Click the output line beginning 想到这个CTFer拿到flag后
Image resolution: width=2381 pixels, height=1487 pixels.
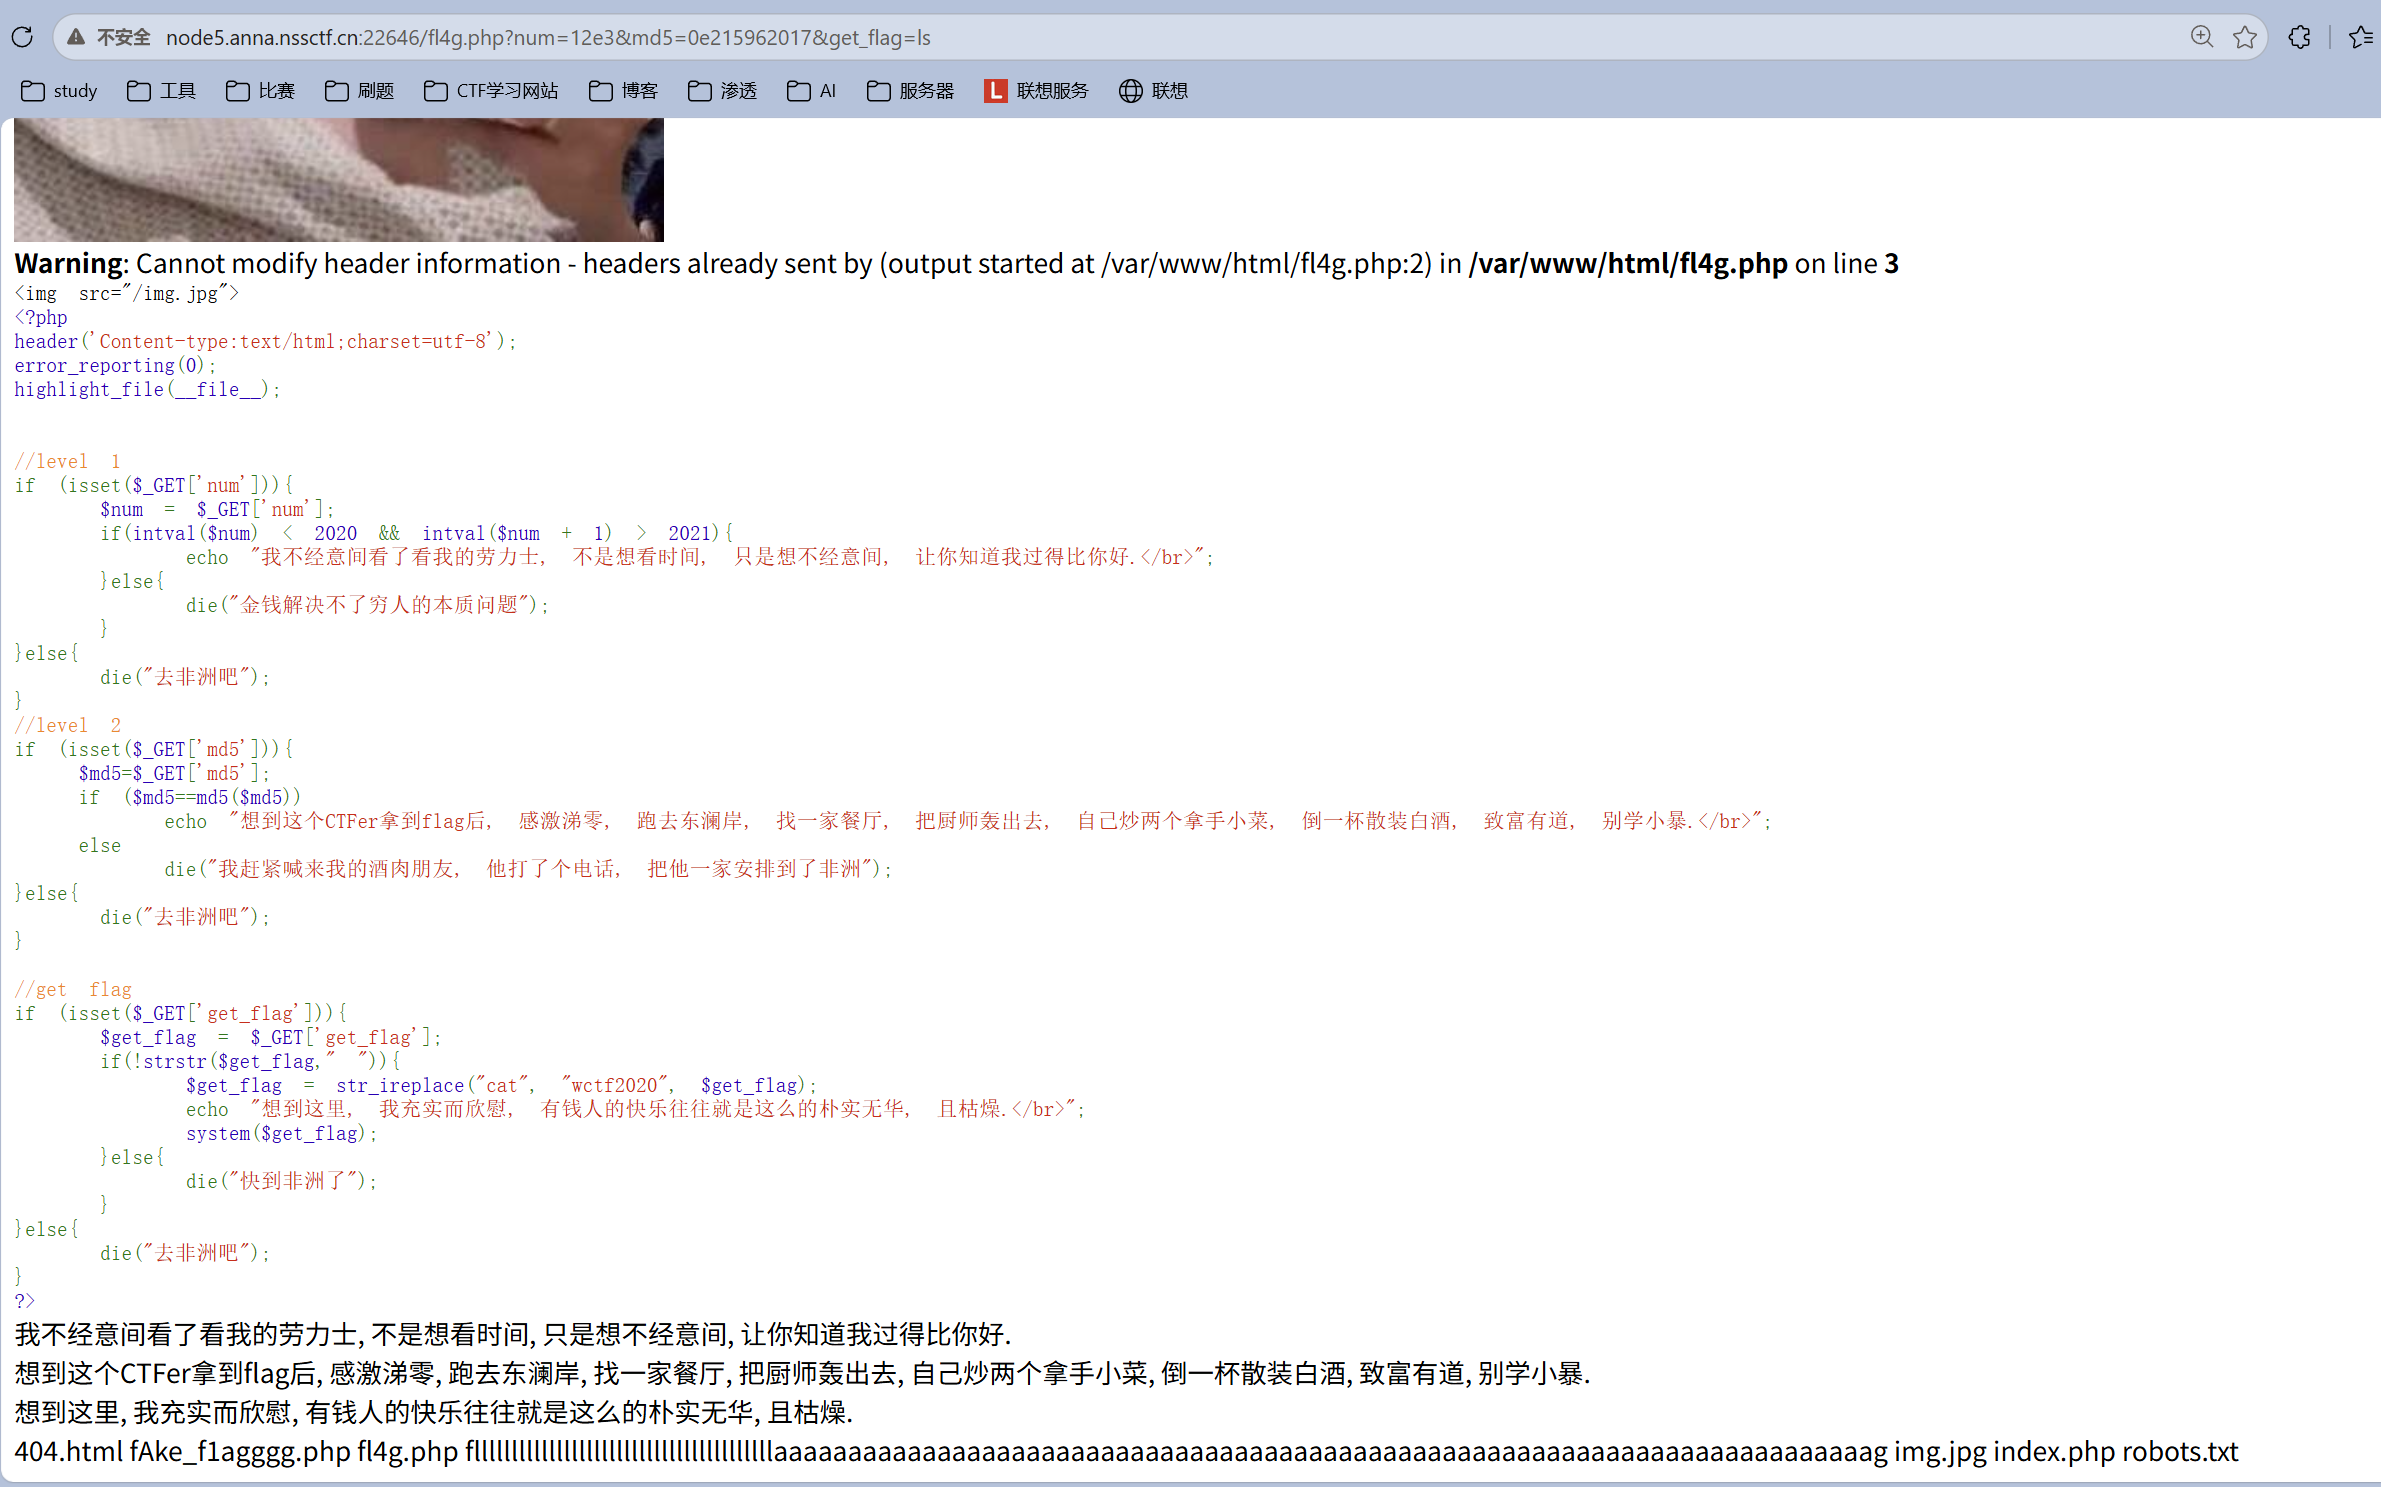tap(802, 1373)
